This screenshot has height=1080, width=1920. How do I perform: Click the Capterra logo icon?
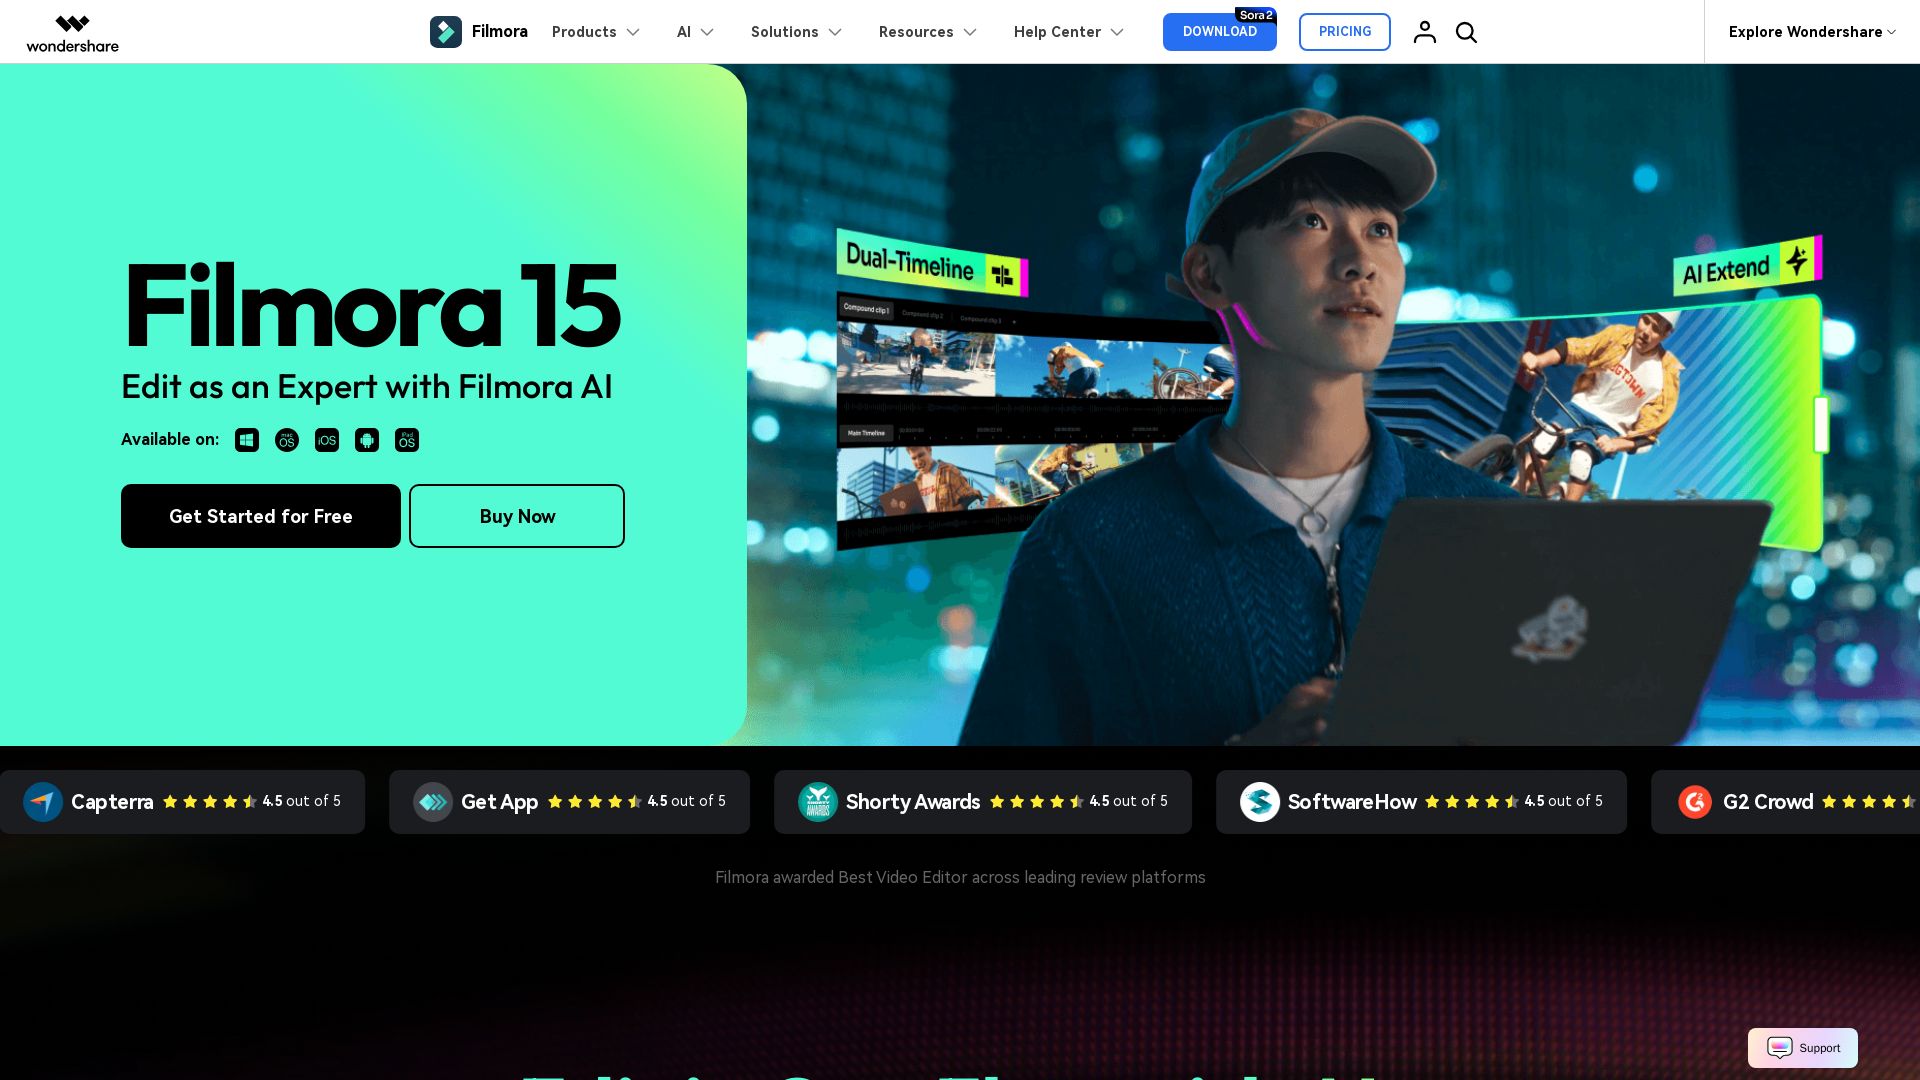coord(43,802)
